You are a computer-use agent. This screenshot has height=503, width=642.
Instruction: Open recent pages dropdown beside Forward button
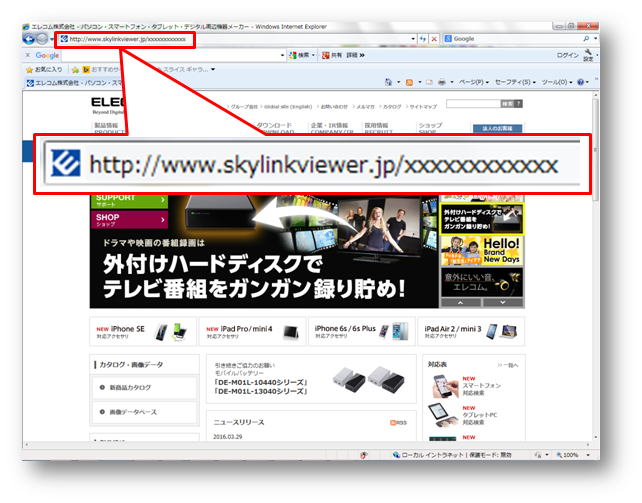pos(51,39)
